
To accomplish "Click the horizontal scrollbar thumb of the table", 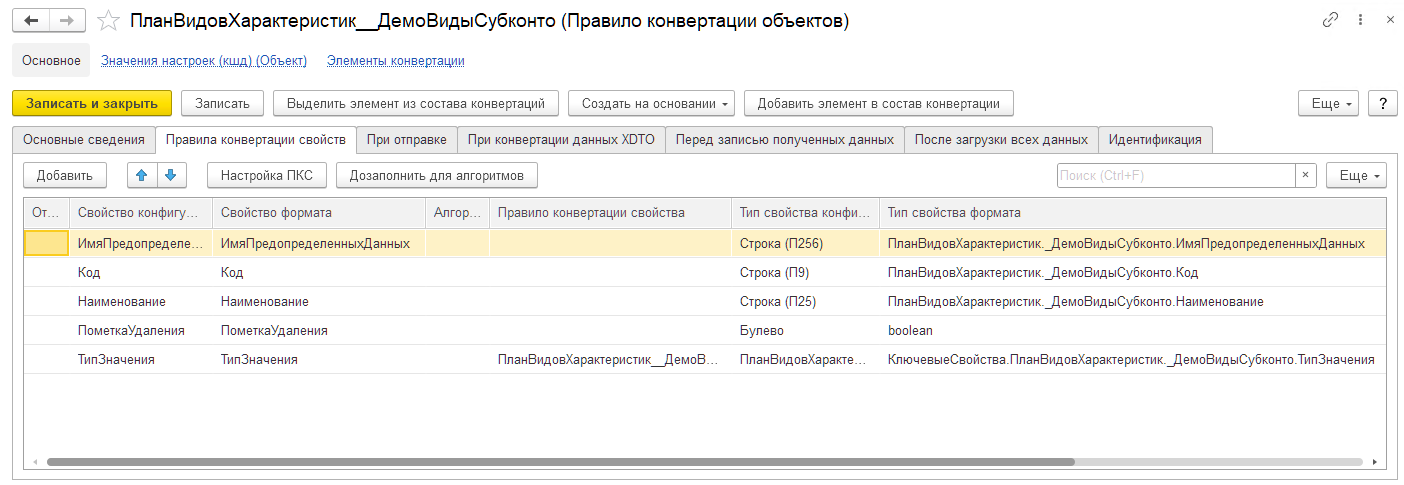I will 560,463.
